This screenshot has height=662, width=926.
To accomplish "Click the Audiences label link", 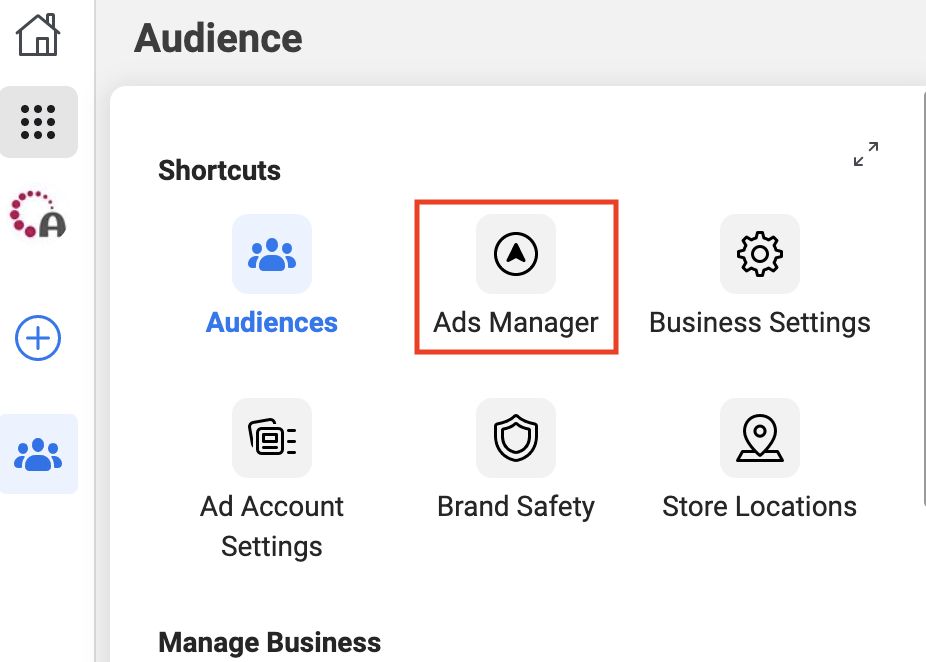I will [272, 322].
